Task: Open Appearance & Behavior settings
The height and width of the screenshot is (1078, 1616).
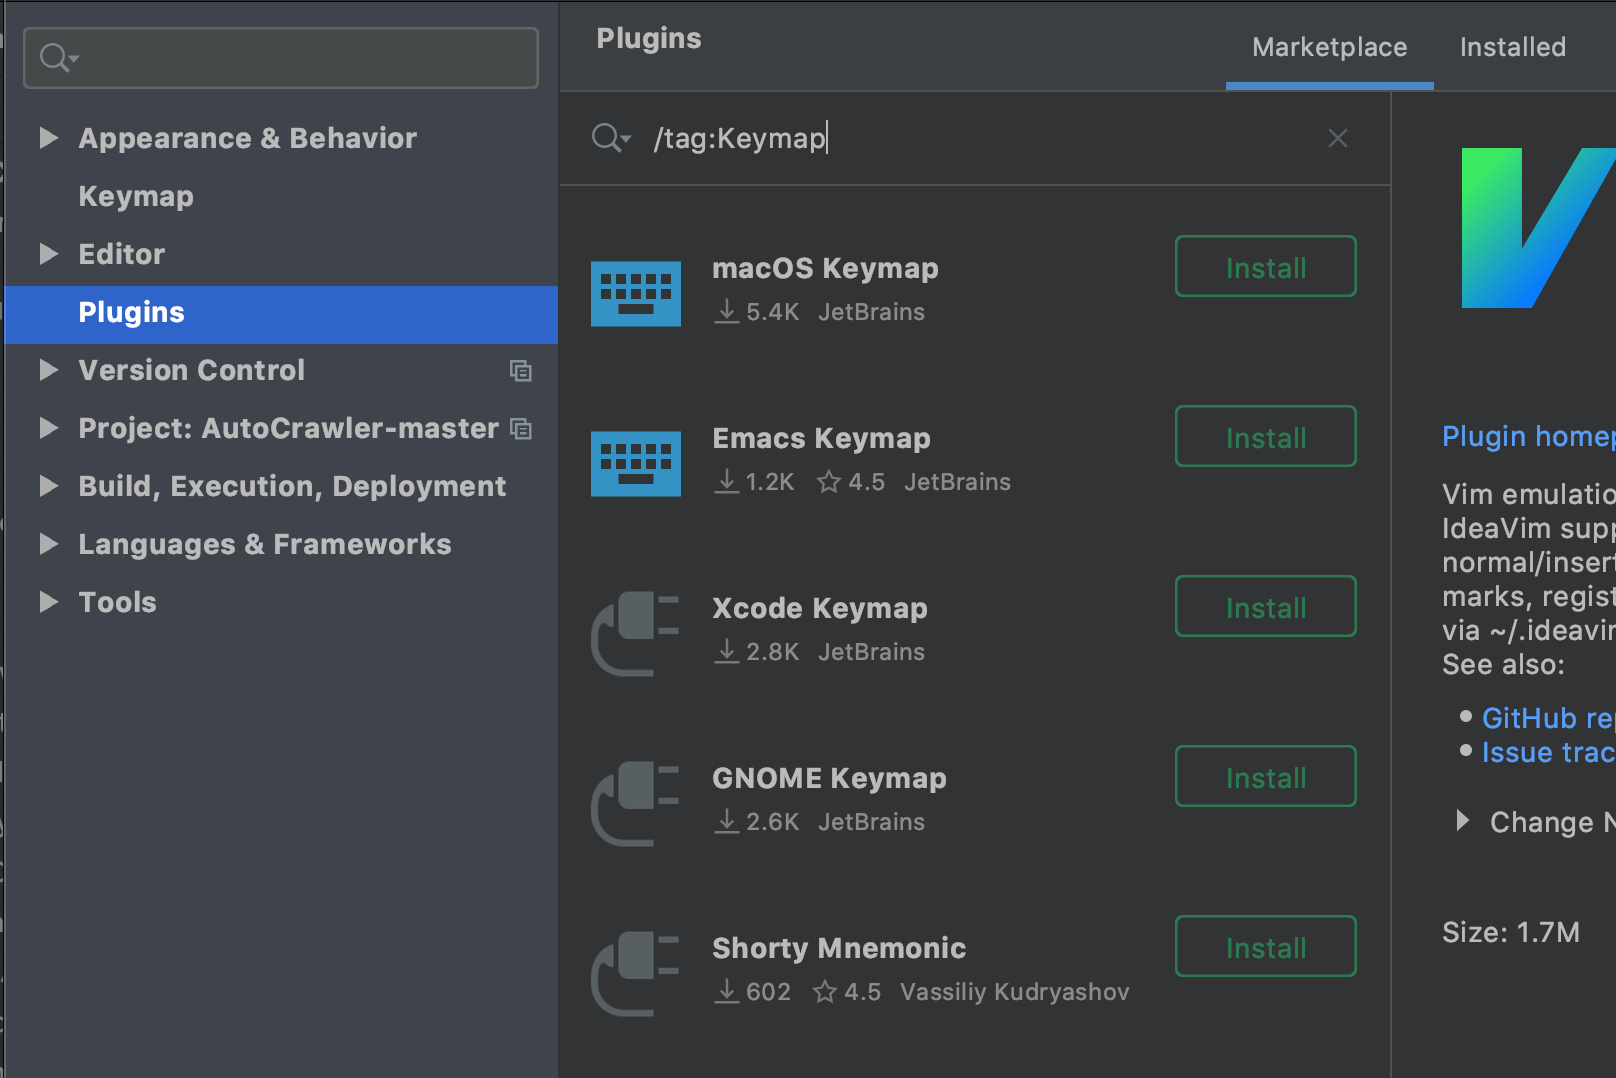Action: 247,138
